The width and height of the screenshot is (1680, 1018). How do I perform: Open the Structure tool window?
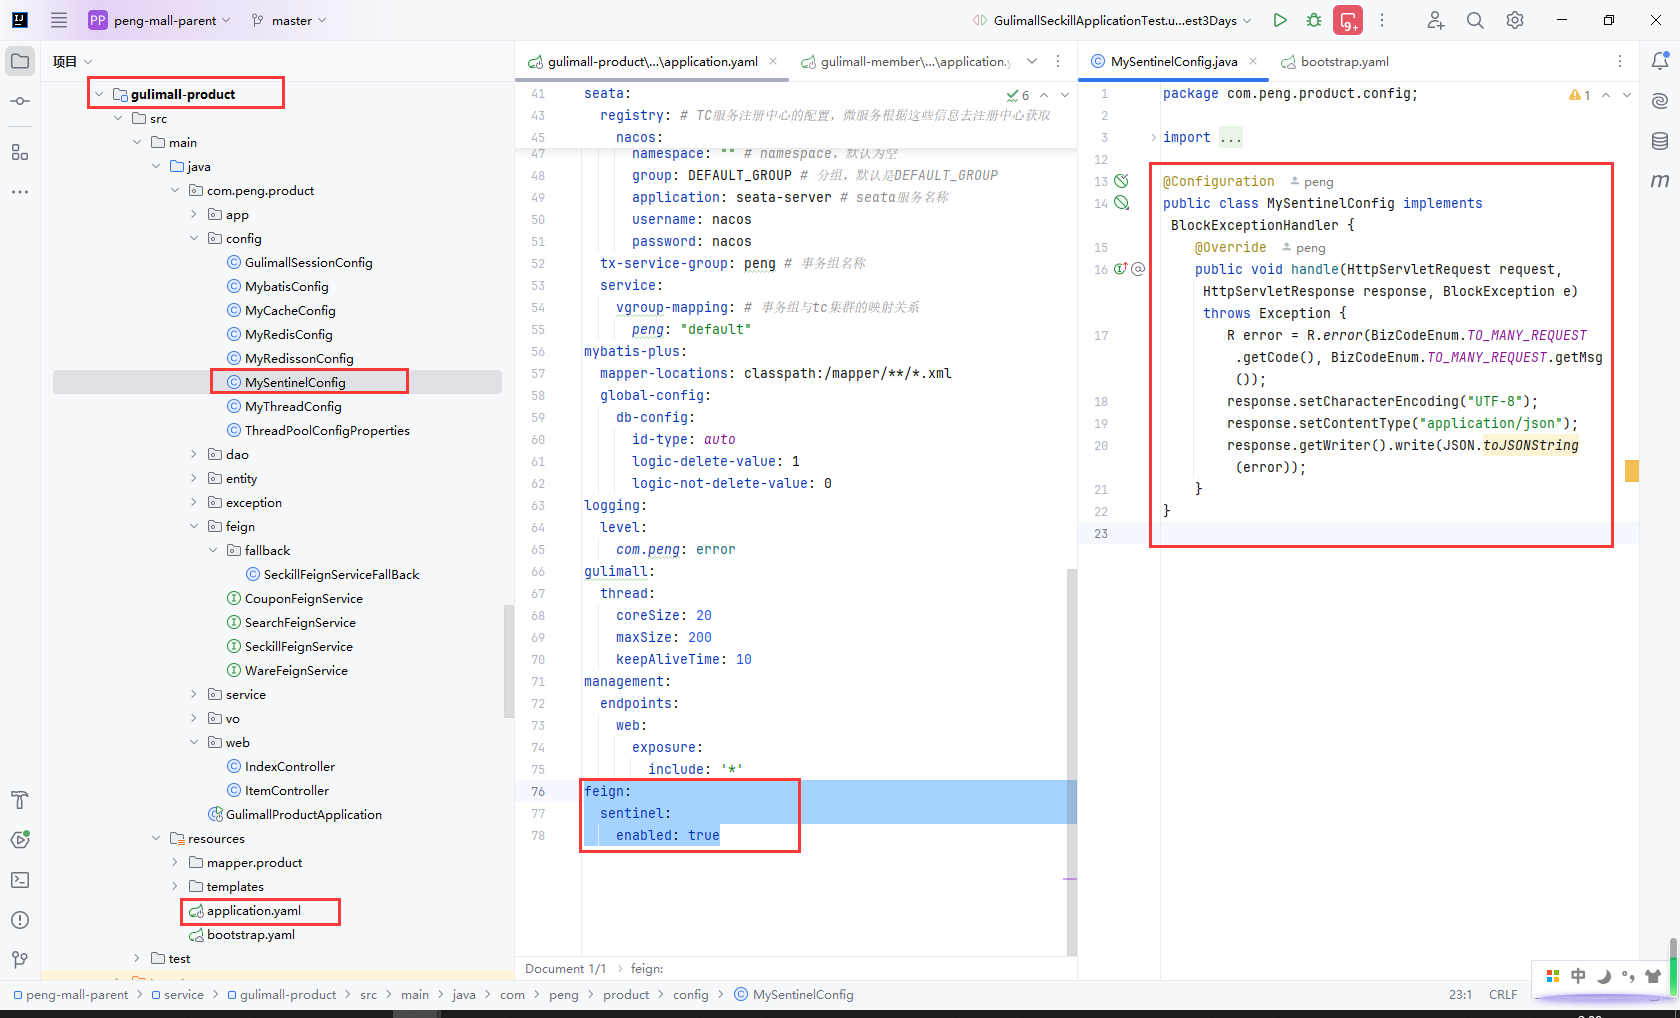pos(20,152)
